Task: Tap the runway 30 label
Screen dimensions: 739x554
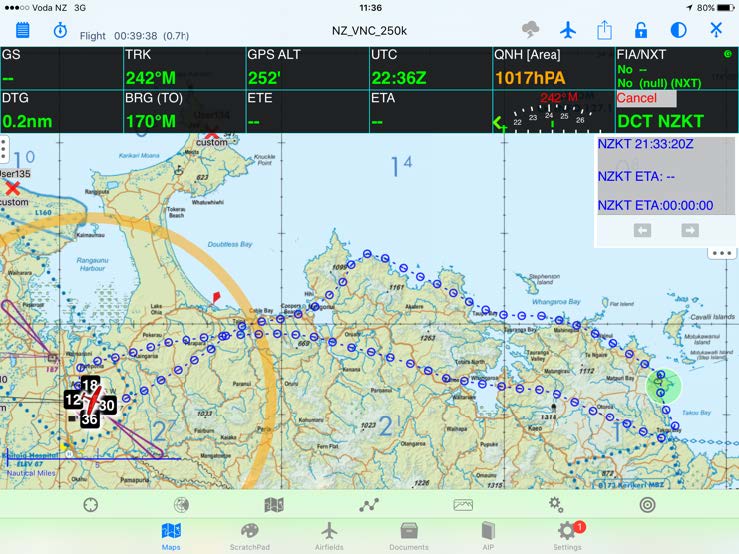Action: (107, 405)
